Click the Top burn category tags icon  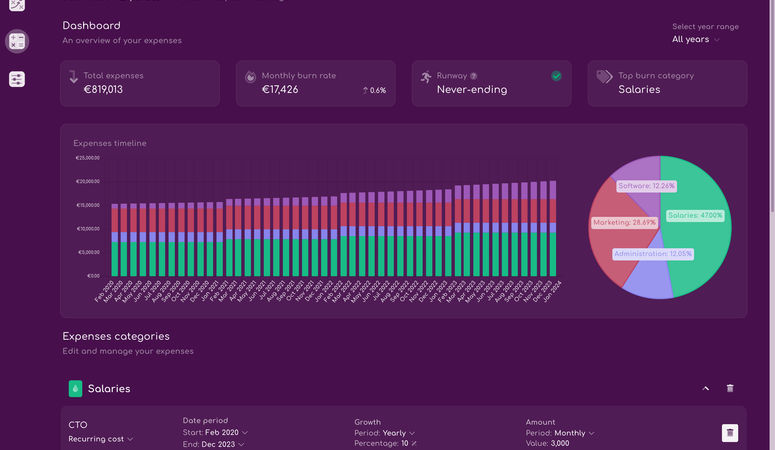tap(604, 77)
